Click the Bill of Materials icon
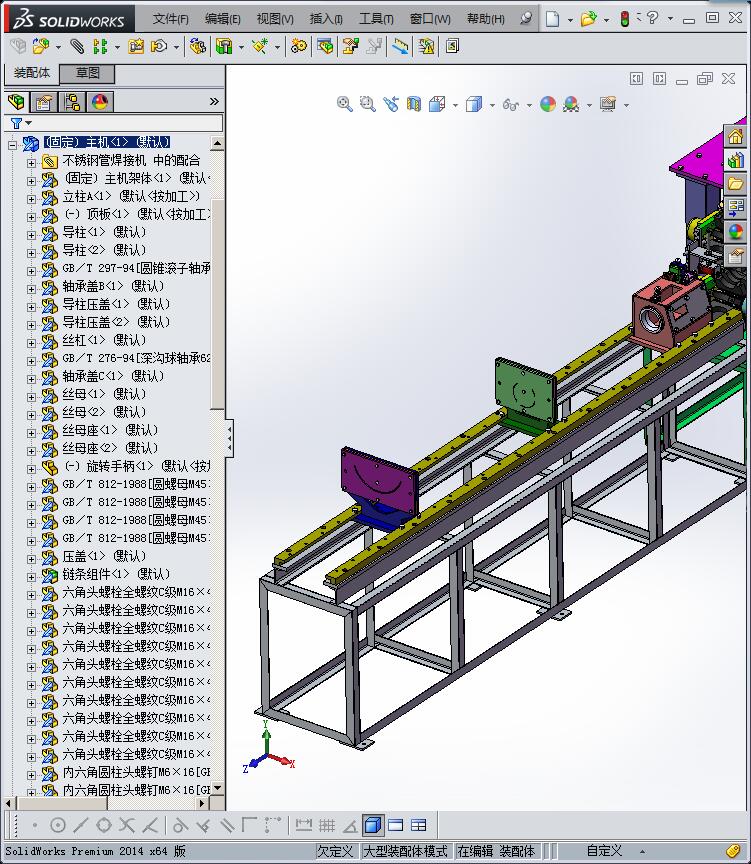 (325, 46)
